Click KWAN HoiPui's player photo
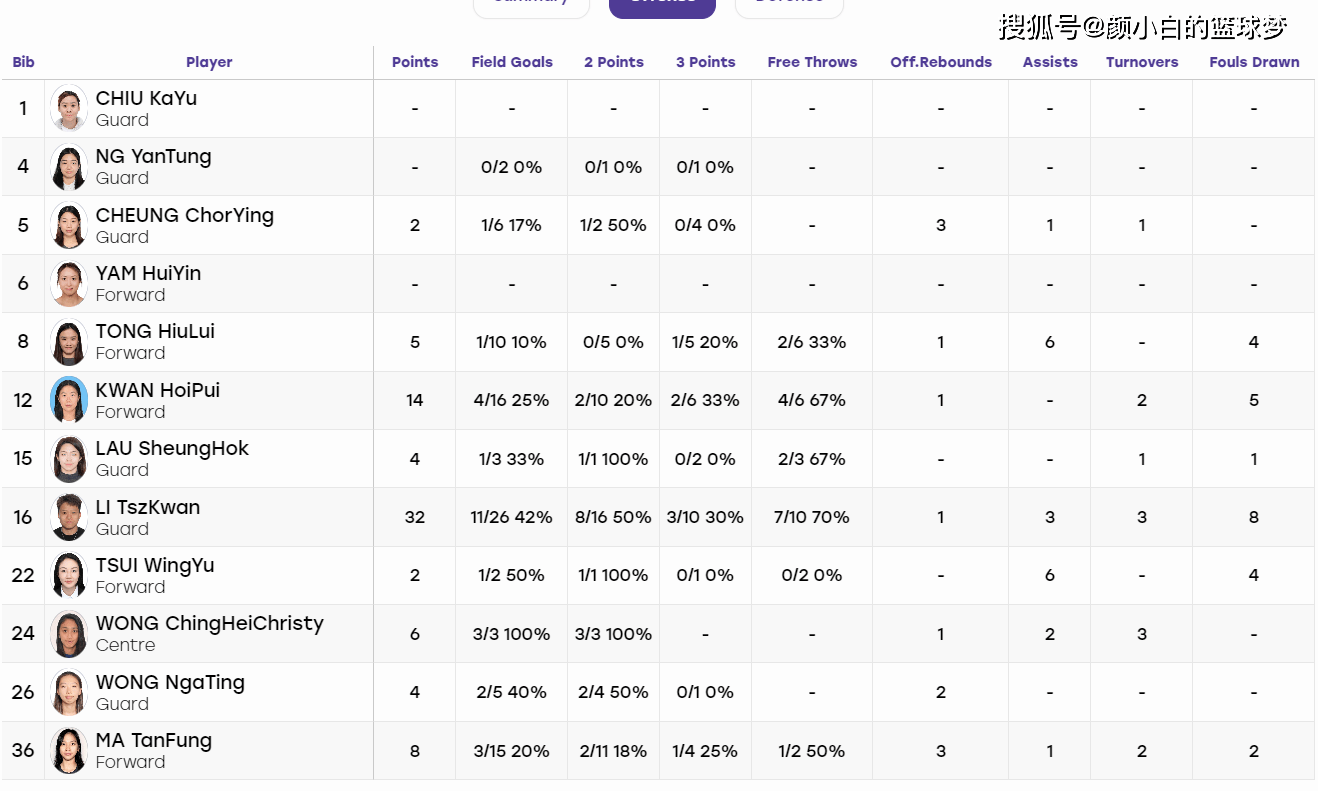1318x791 pixels. click(69, 401)
